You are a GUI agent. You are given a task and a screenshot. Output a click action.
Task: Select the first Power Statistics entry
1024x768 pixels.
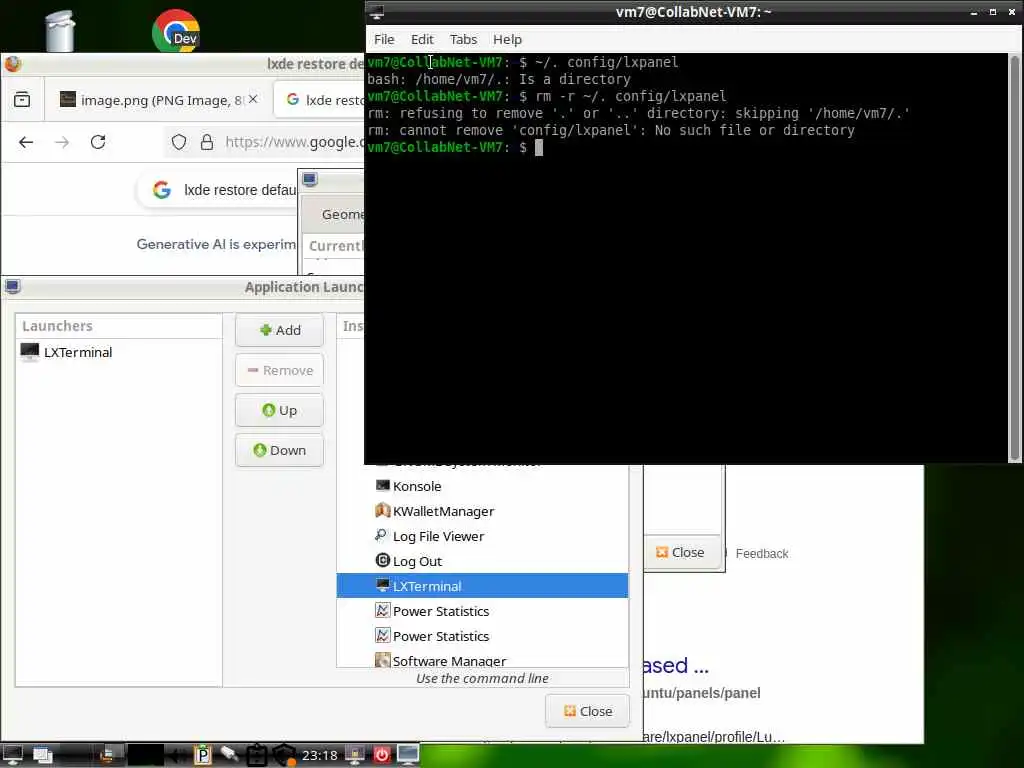(482, 611)
